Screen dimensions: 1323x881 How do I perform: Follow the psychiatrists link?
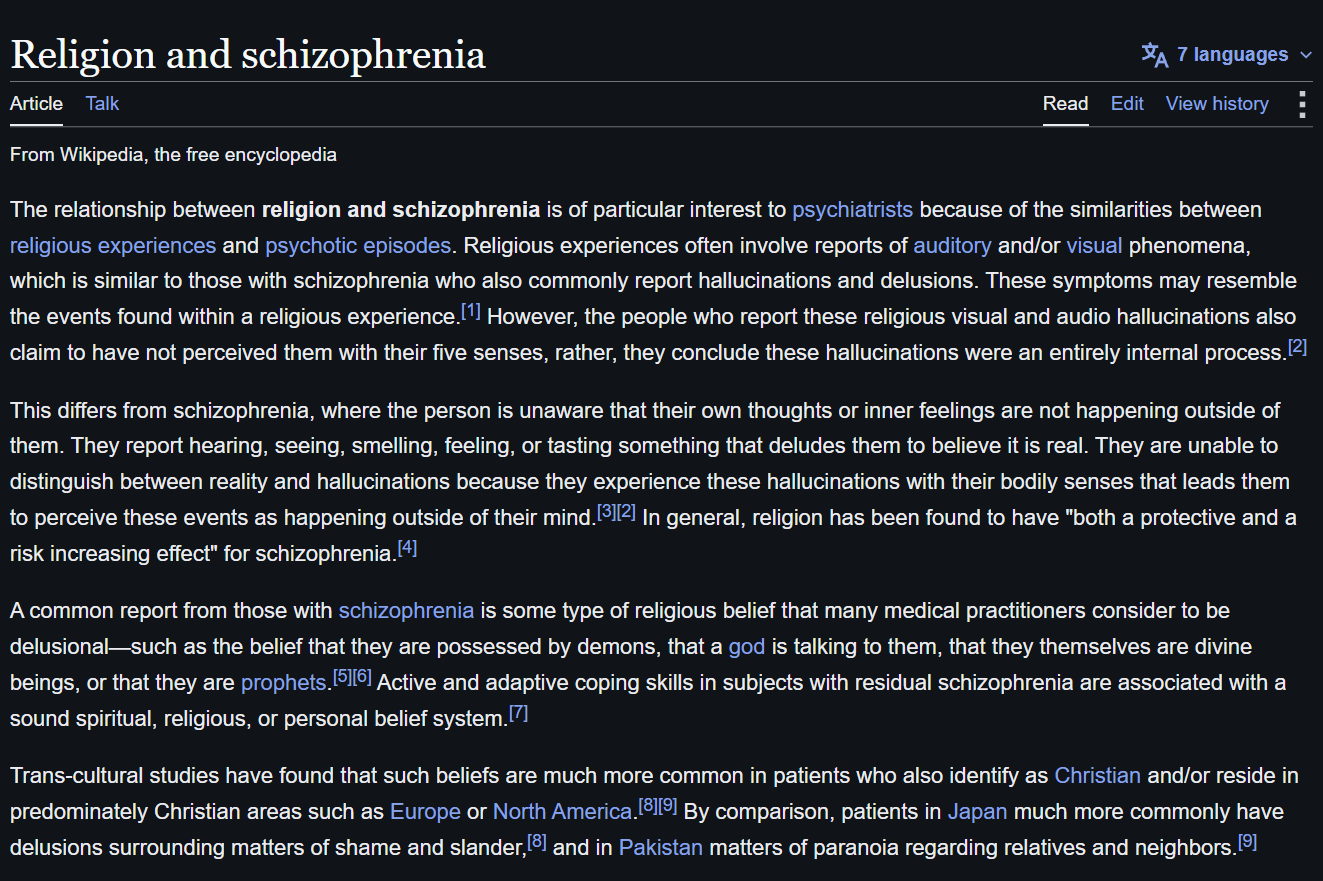(852, 210)
